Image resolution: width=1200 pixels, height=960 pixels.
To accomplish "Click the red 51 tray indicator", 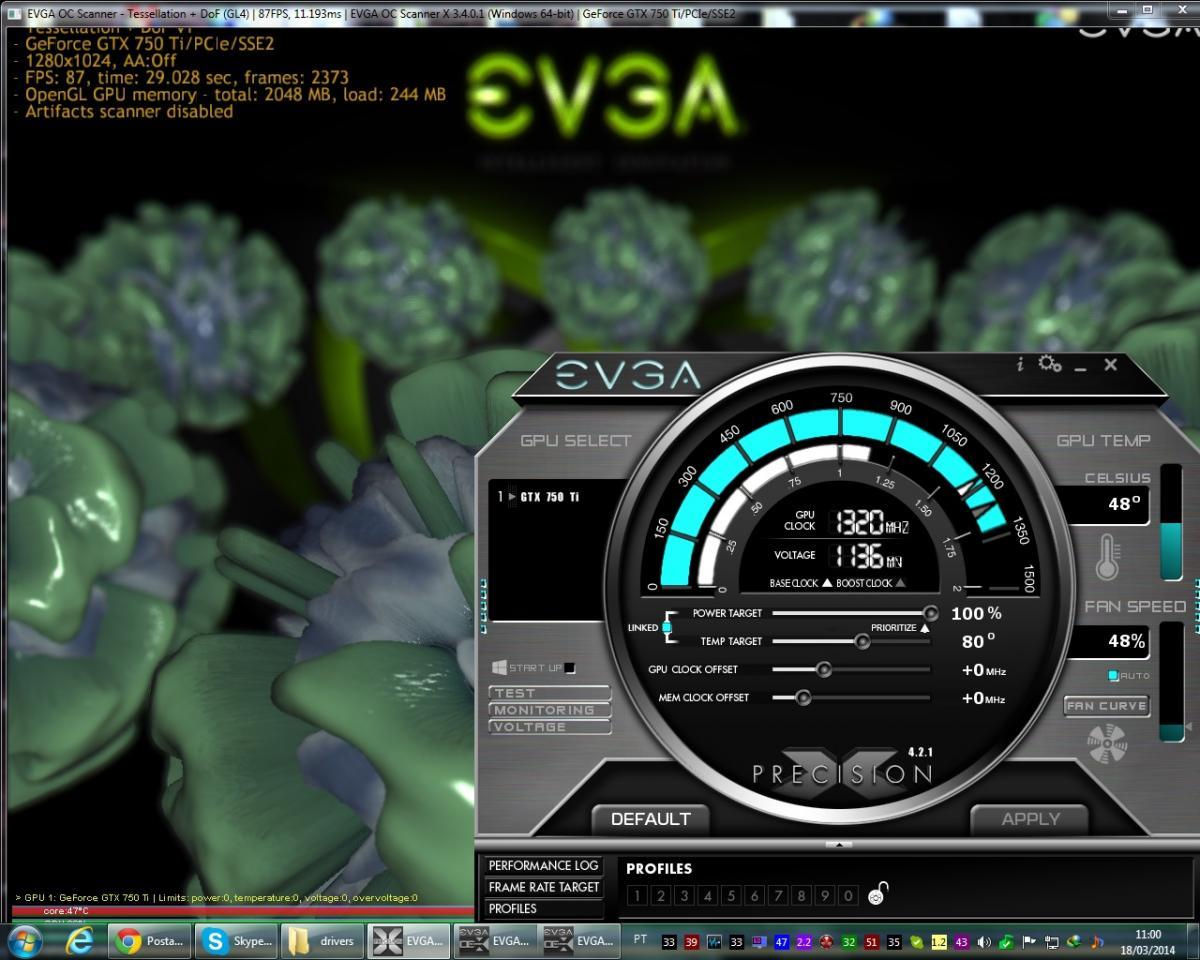I will click(x=871, y=942).
